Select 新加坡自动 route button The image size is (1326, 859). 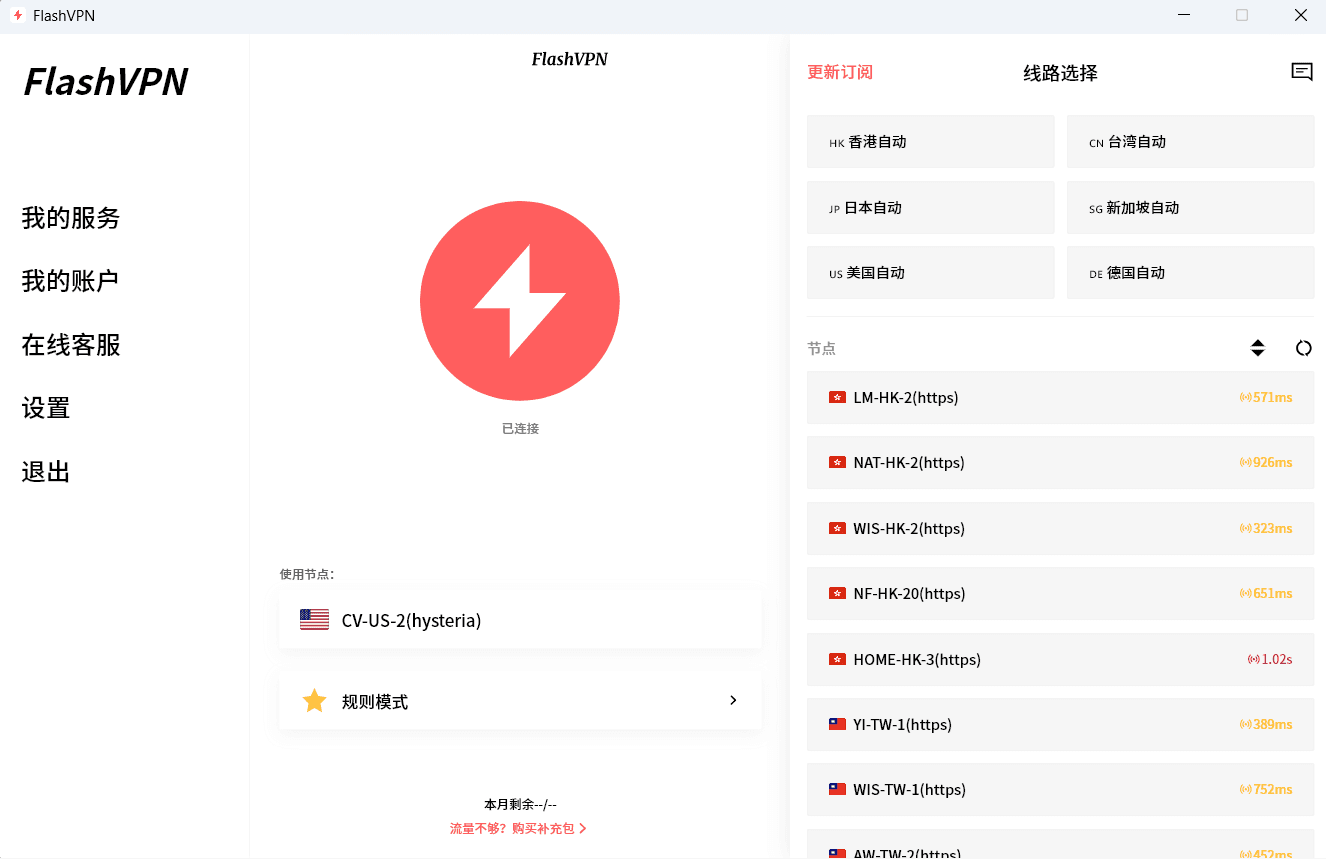[1190, 208]
